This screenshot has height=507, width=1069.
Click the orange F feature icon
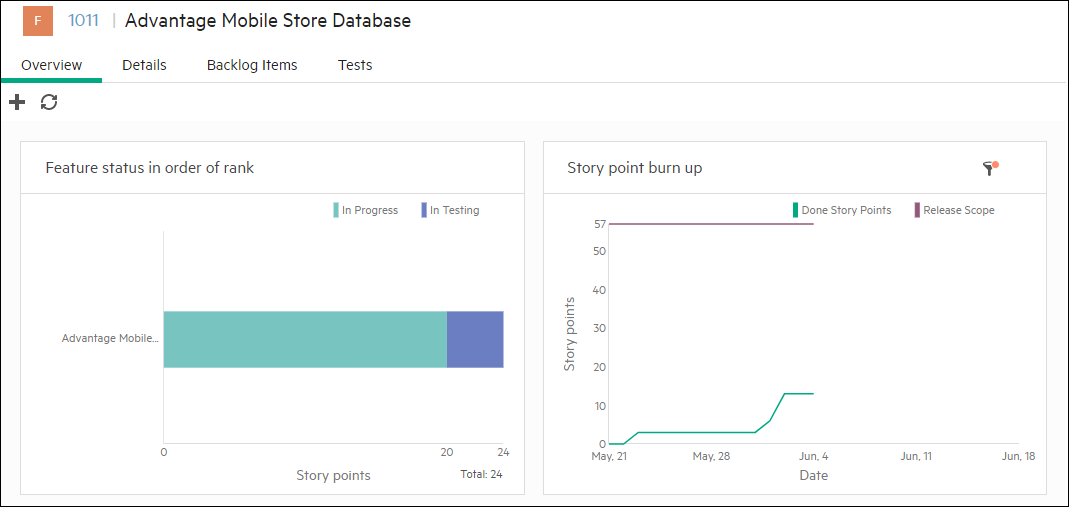click(x=37, y=21)
